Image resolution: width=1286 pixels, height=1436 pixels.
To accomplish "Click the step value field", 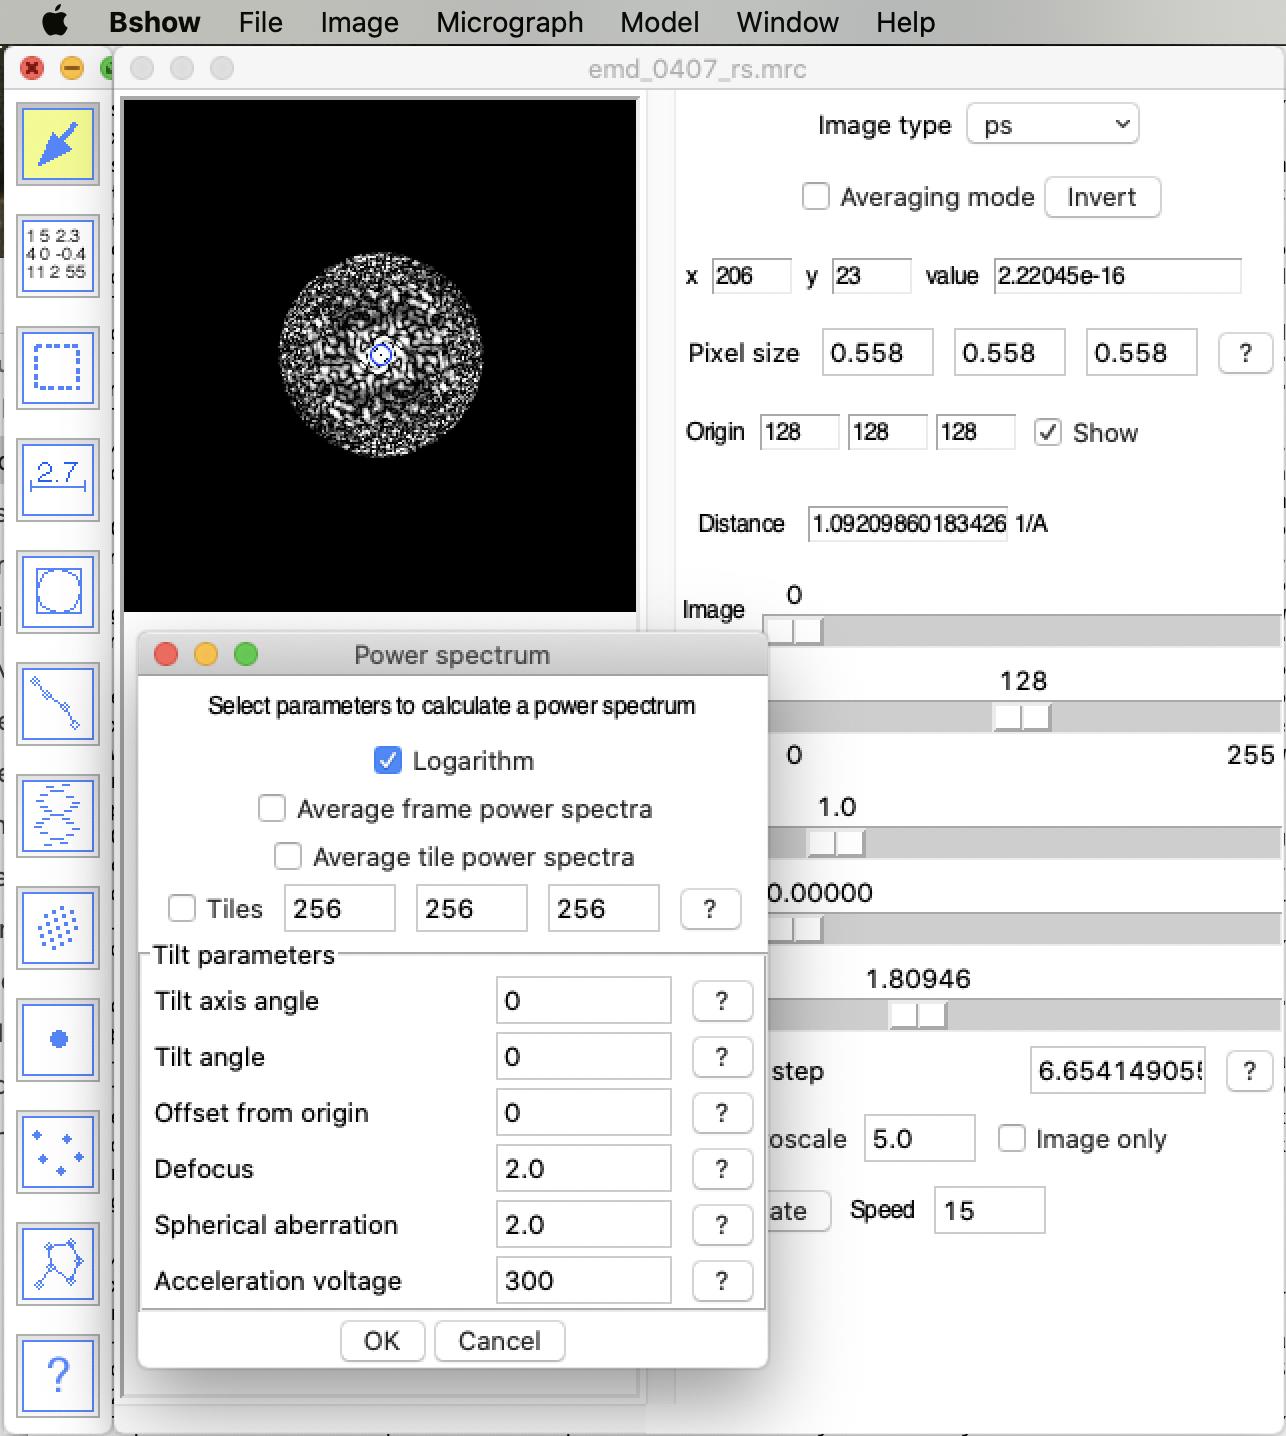I will coord(1117,1071).
